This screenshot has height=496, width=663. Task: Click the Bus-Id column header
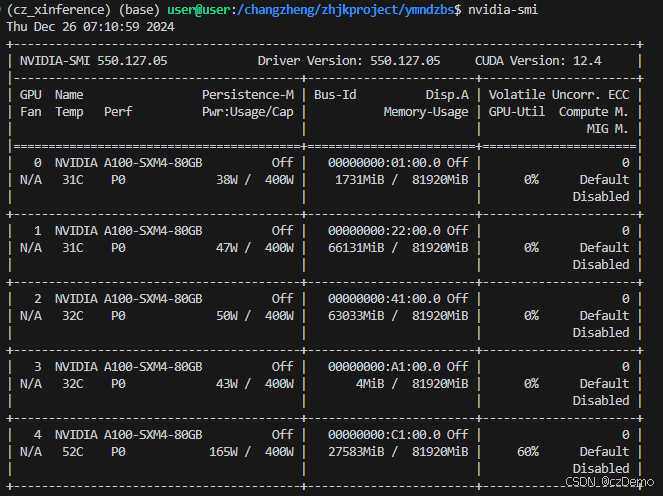(335, 95)
